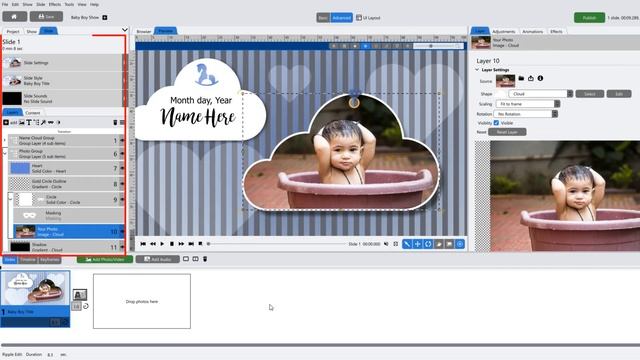Click the delete layer trash icon
Screen dimensions: 640x360
(x=115, y=122)
